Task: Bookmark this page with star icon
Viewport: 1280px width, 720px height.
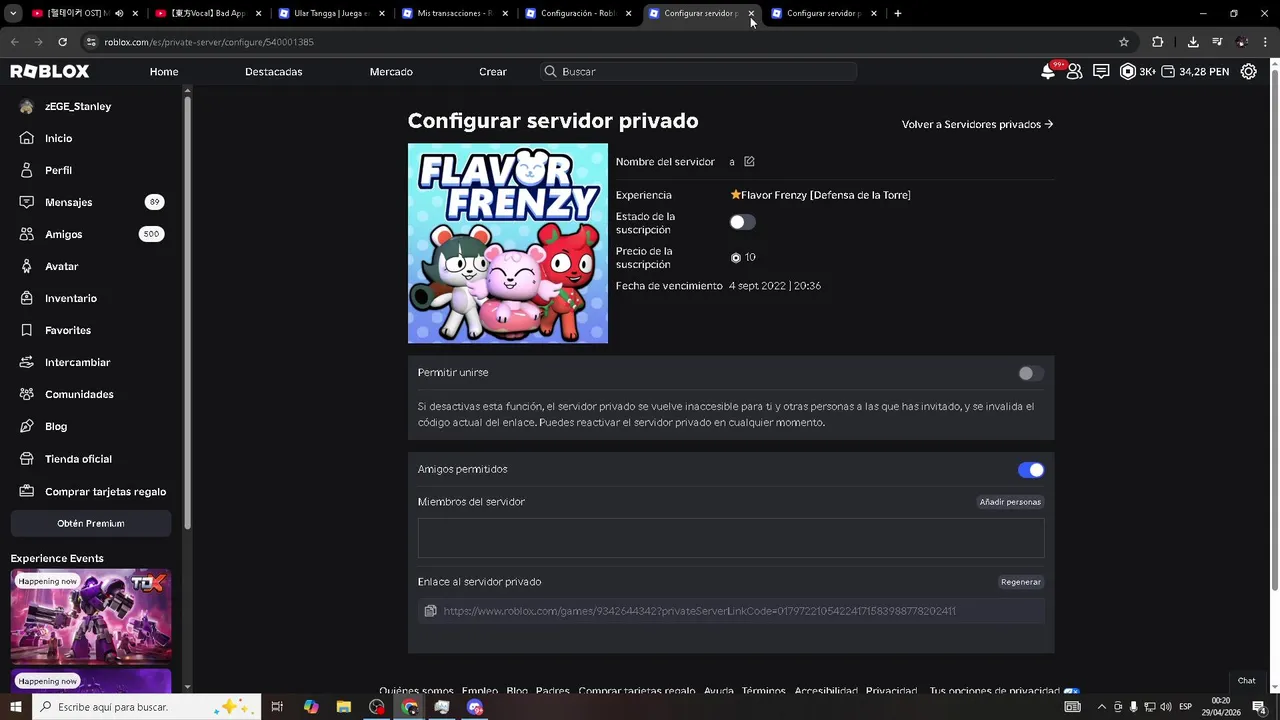Action: (1124, 42)
